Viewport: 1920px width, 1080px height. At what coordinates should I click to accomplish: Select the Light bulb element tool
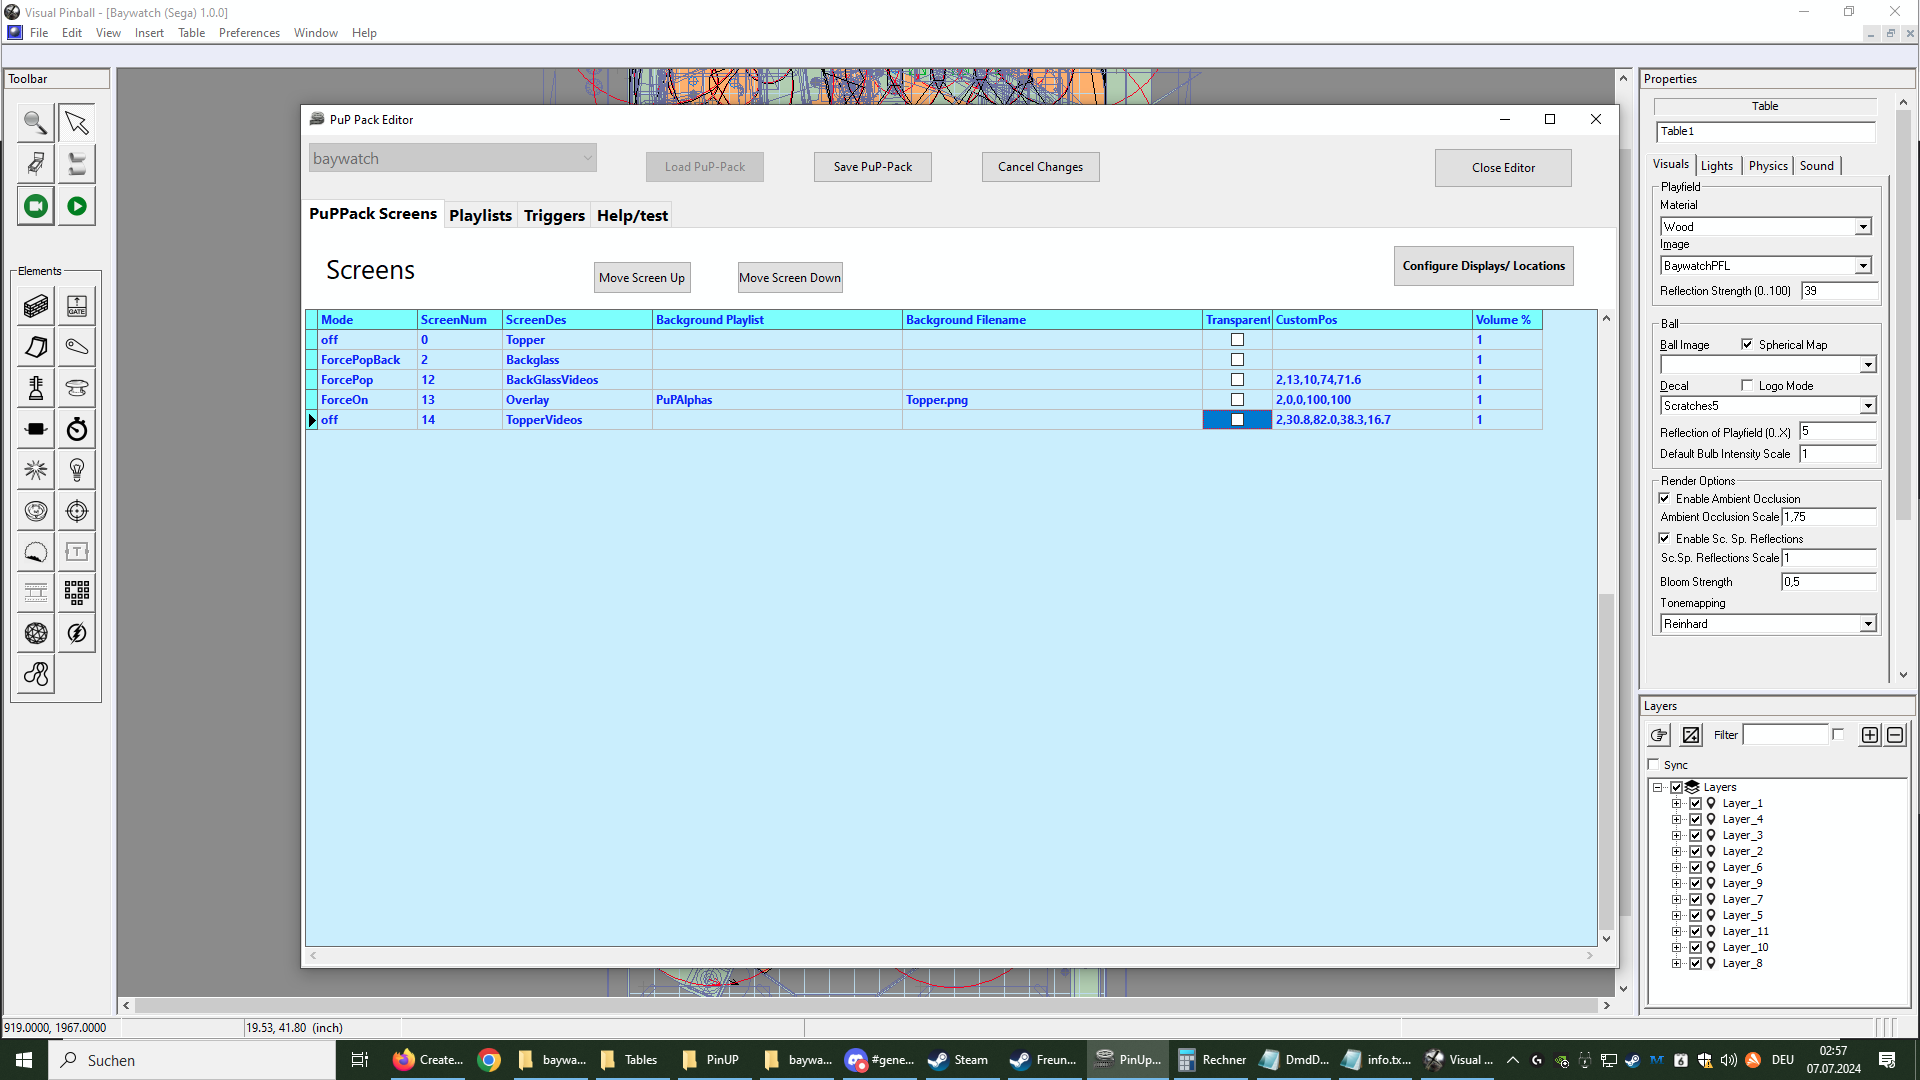76,470
